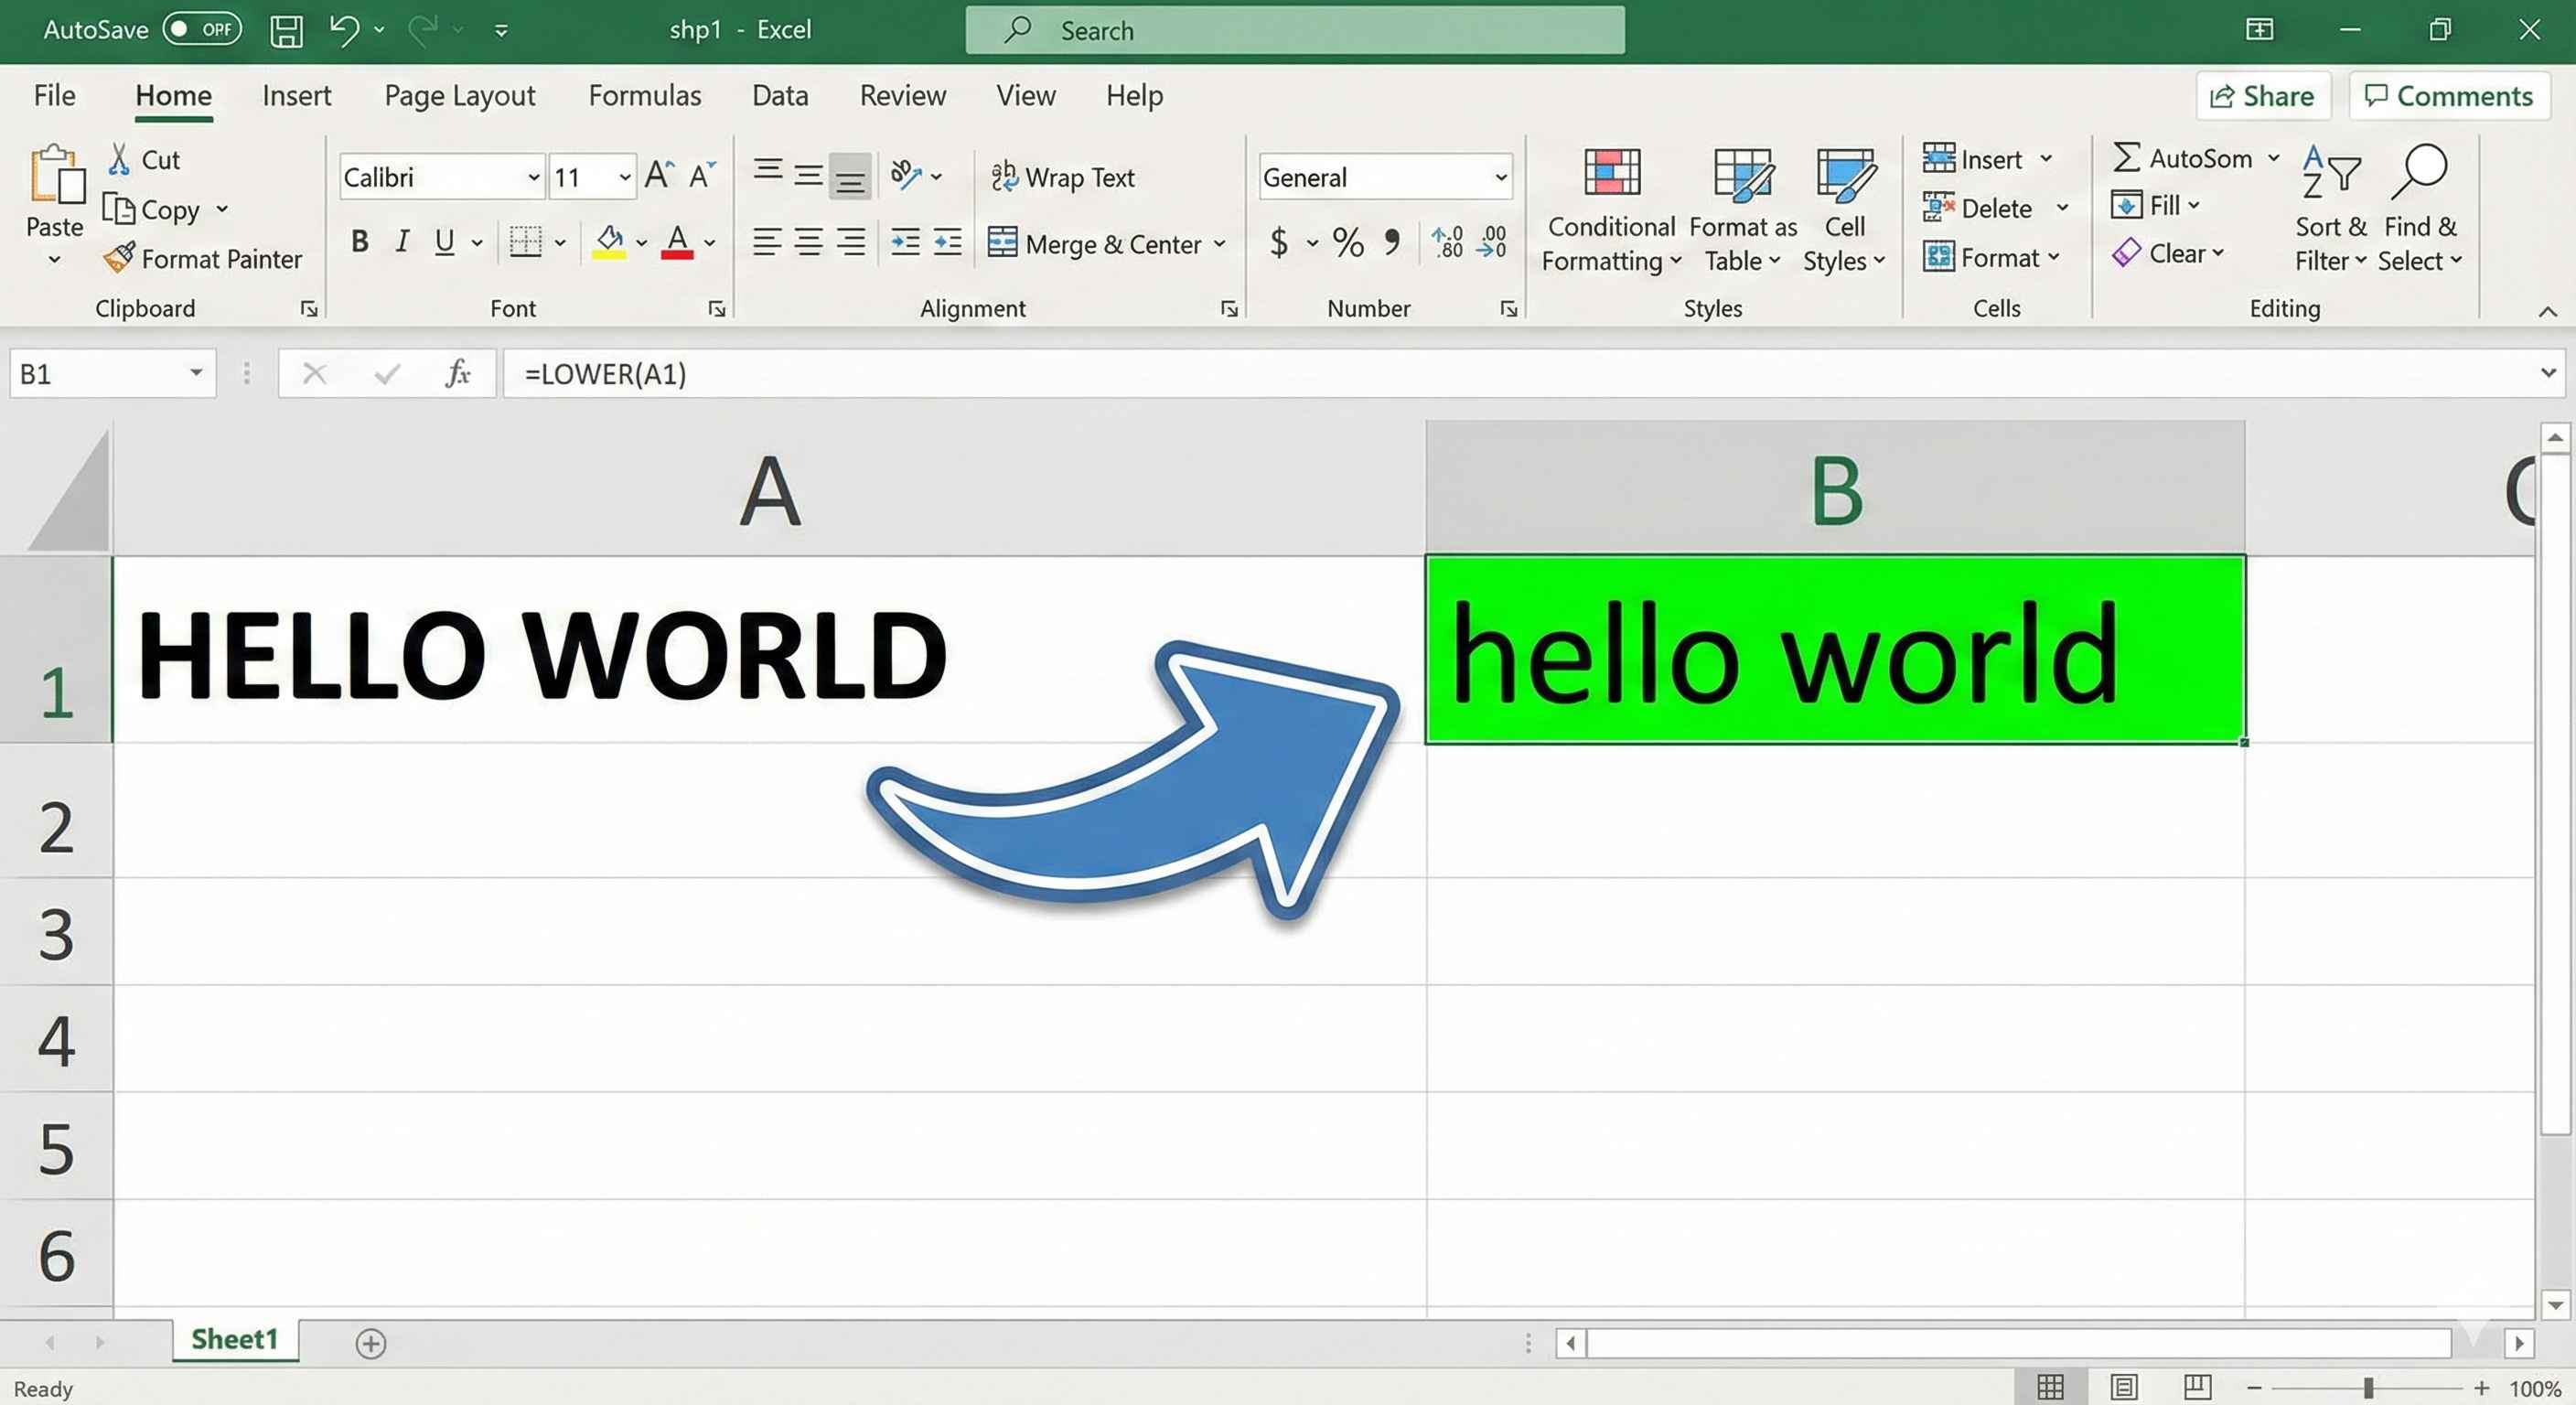2576x1405 pixels.
Task: Expand the General number format dropdown
Action: [1500, 177]
